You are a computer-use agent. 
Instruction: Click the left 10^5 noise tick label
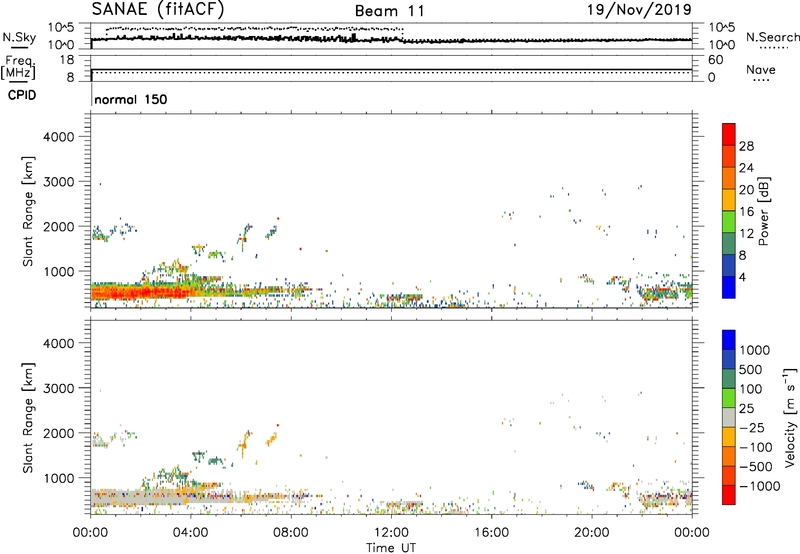[61, 27]
